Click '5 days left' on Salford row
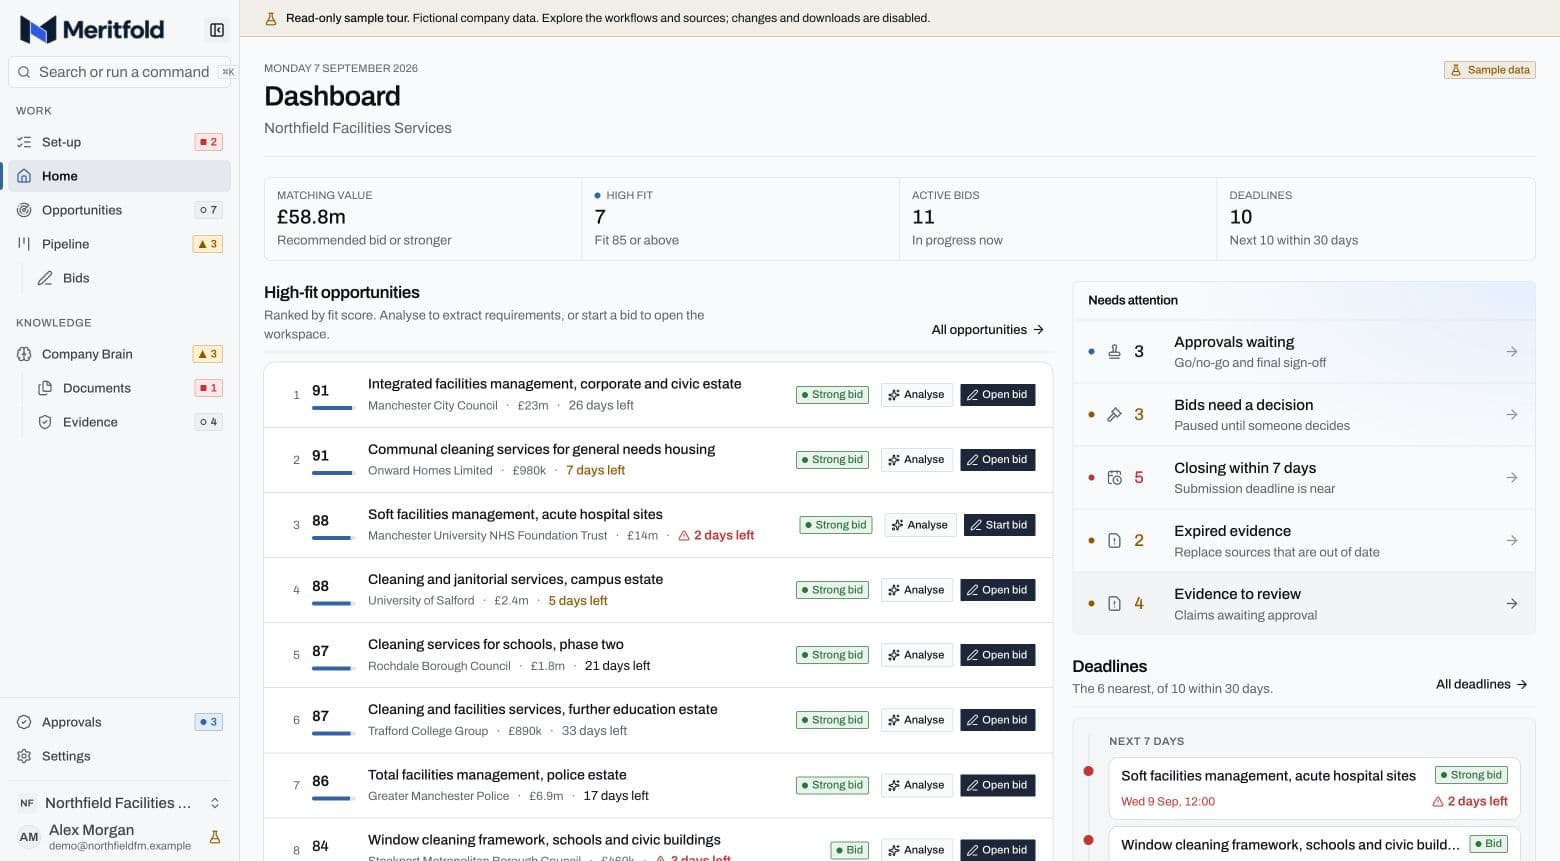The width and height of the screenshot is (1560, 861). pos(578,601)
